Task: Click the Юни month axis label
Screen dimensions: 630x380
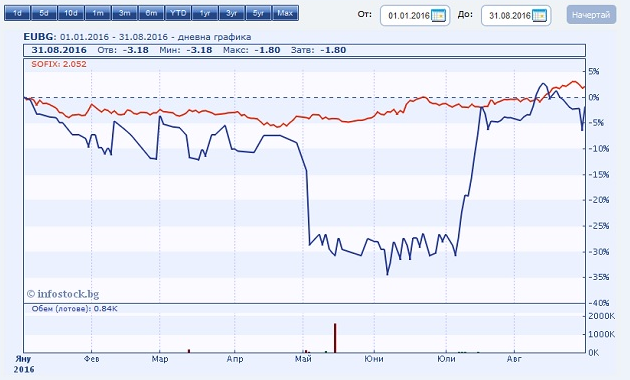Action: [374, 359]
